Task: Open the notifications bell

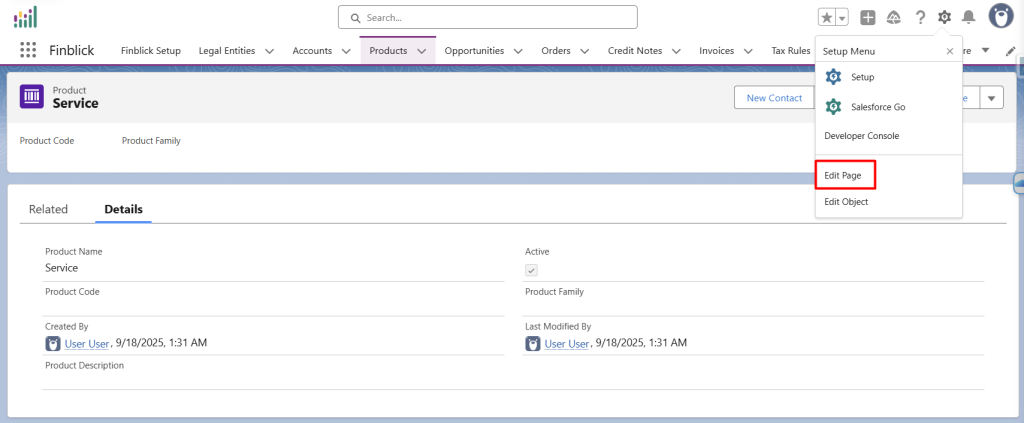Action: coord(968,17)
